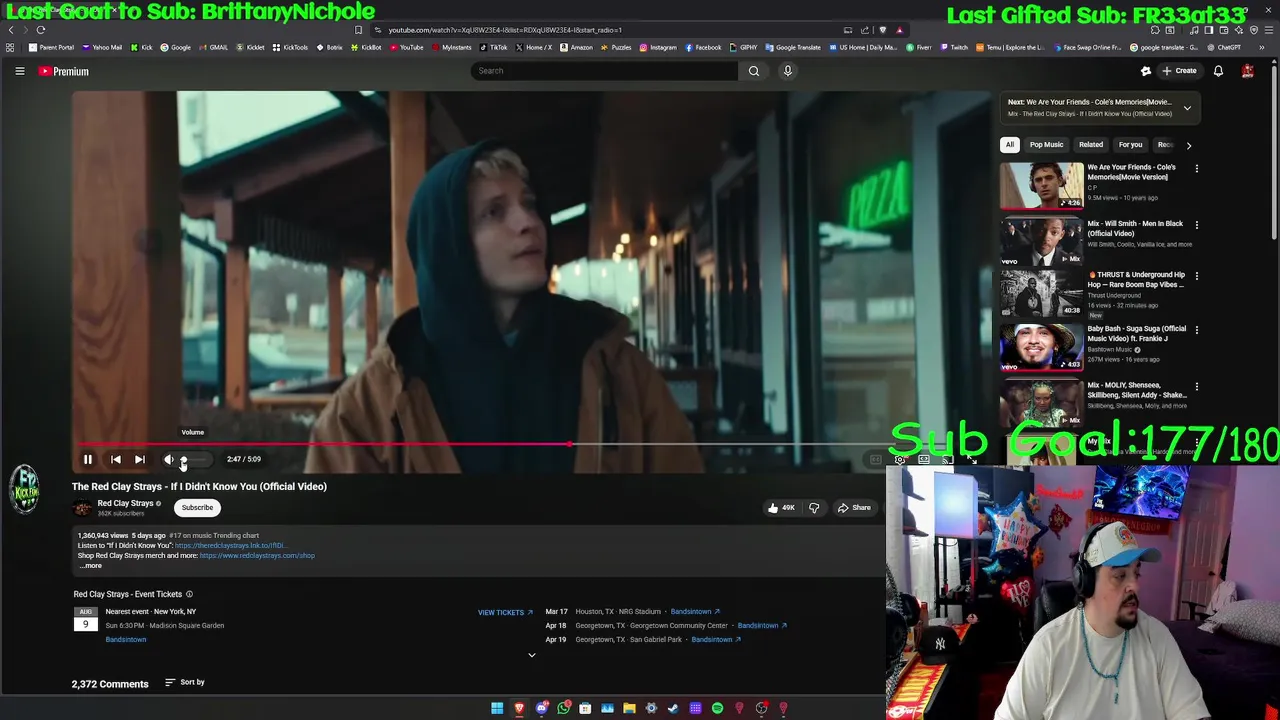Expand the description with ...more
The width and height of the screenshot is (1280, 720).
tap(91, 566)
